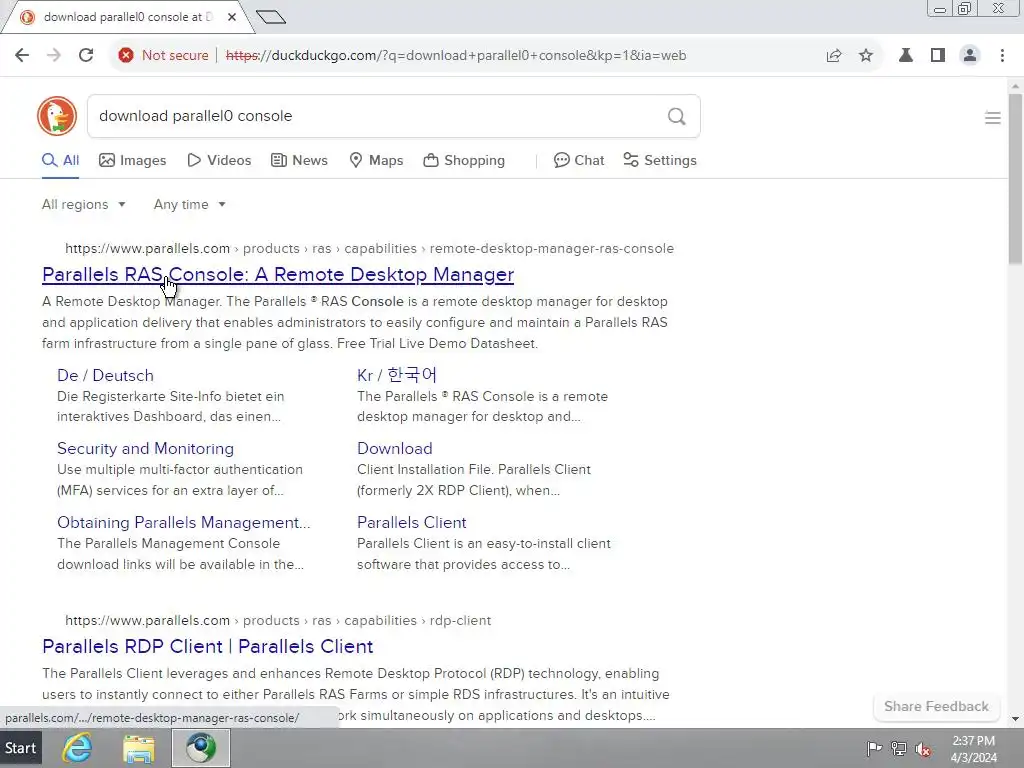Bookmark this page with the star icon
1024x768 pixels.
866,56
